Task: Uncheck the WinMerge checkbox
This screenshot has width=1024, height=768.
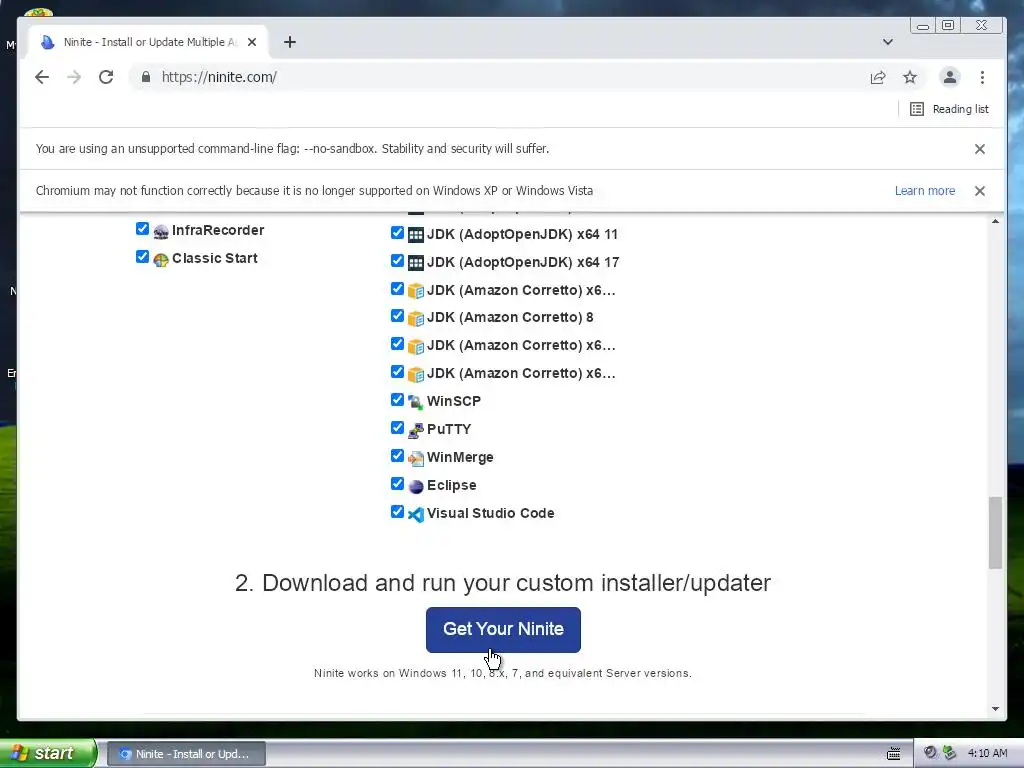Action: pyautogui.click(x=397, y=456)
